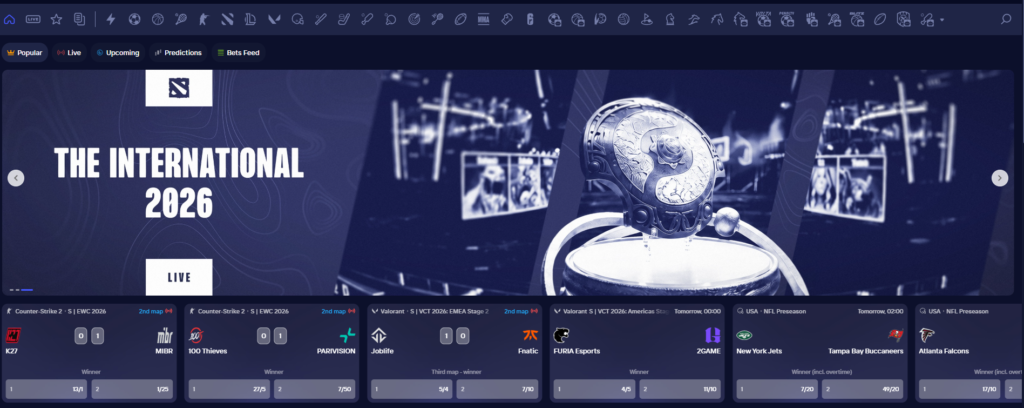Select the dolphin icon
Screen dimensions: 1024x408
click(694, 20)
